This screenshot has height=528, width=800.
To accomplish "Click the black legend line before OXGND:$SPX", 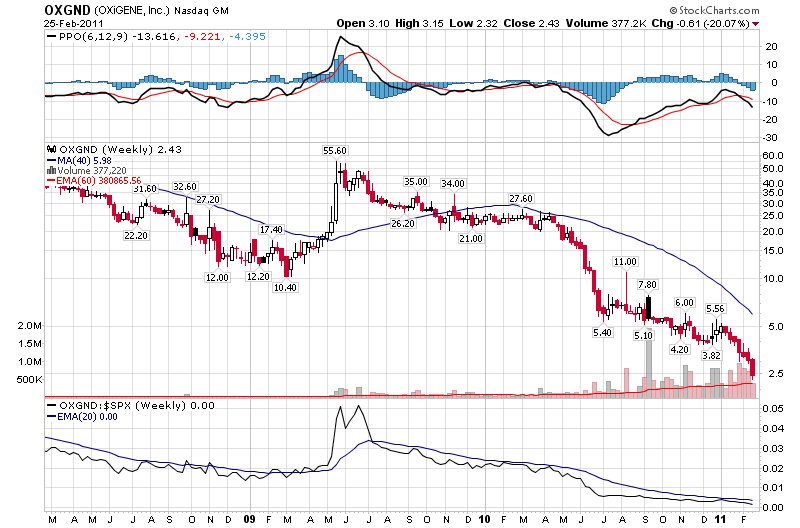I will tap(51, 406).
